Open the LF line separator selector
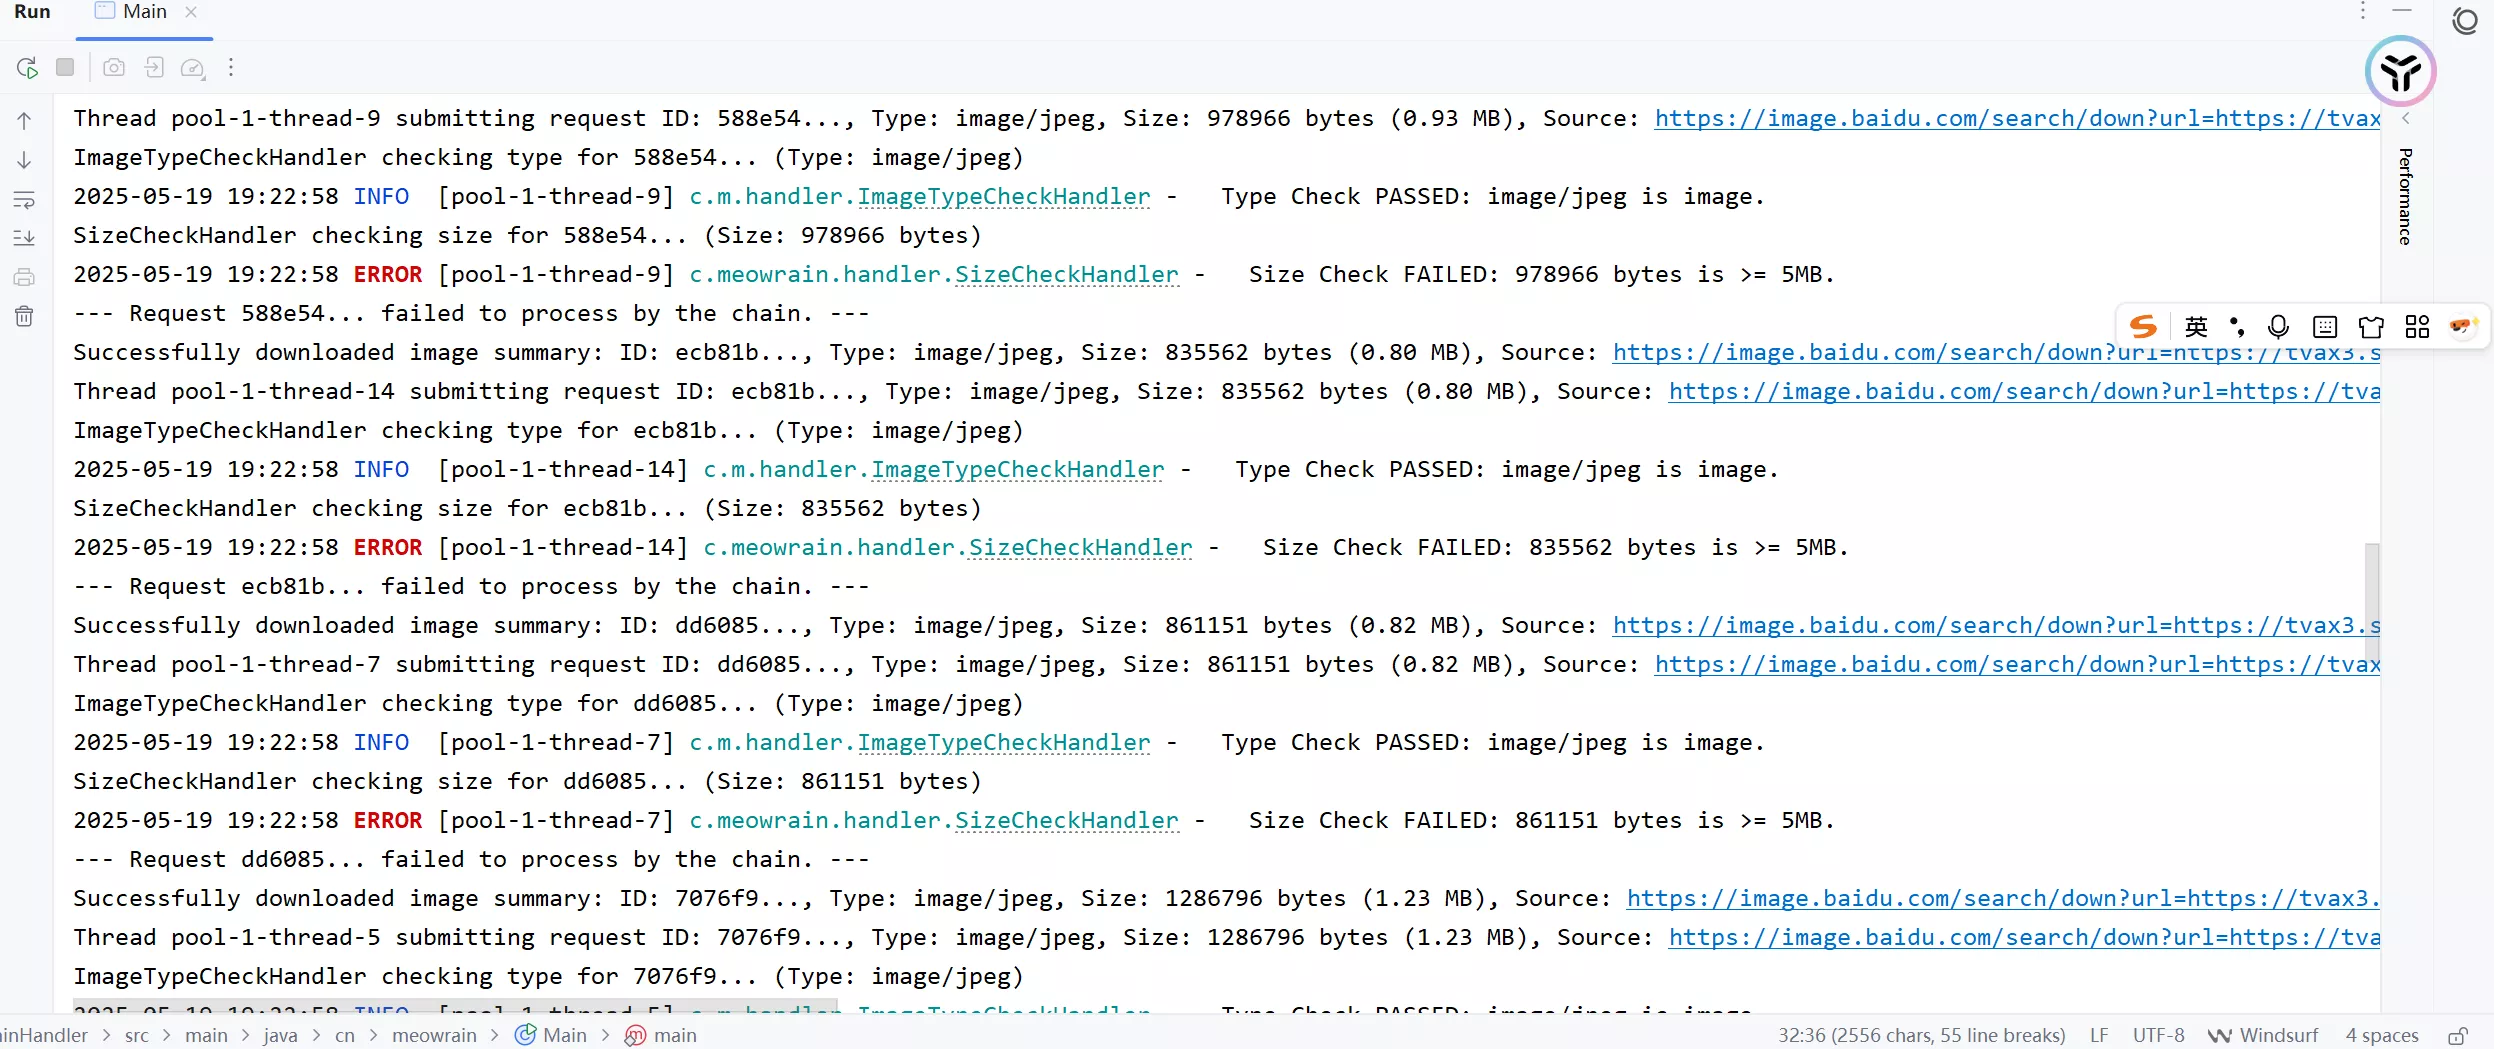This screenshot has height=1049, width=2494. tap(2099, 1036)
